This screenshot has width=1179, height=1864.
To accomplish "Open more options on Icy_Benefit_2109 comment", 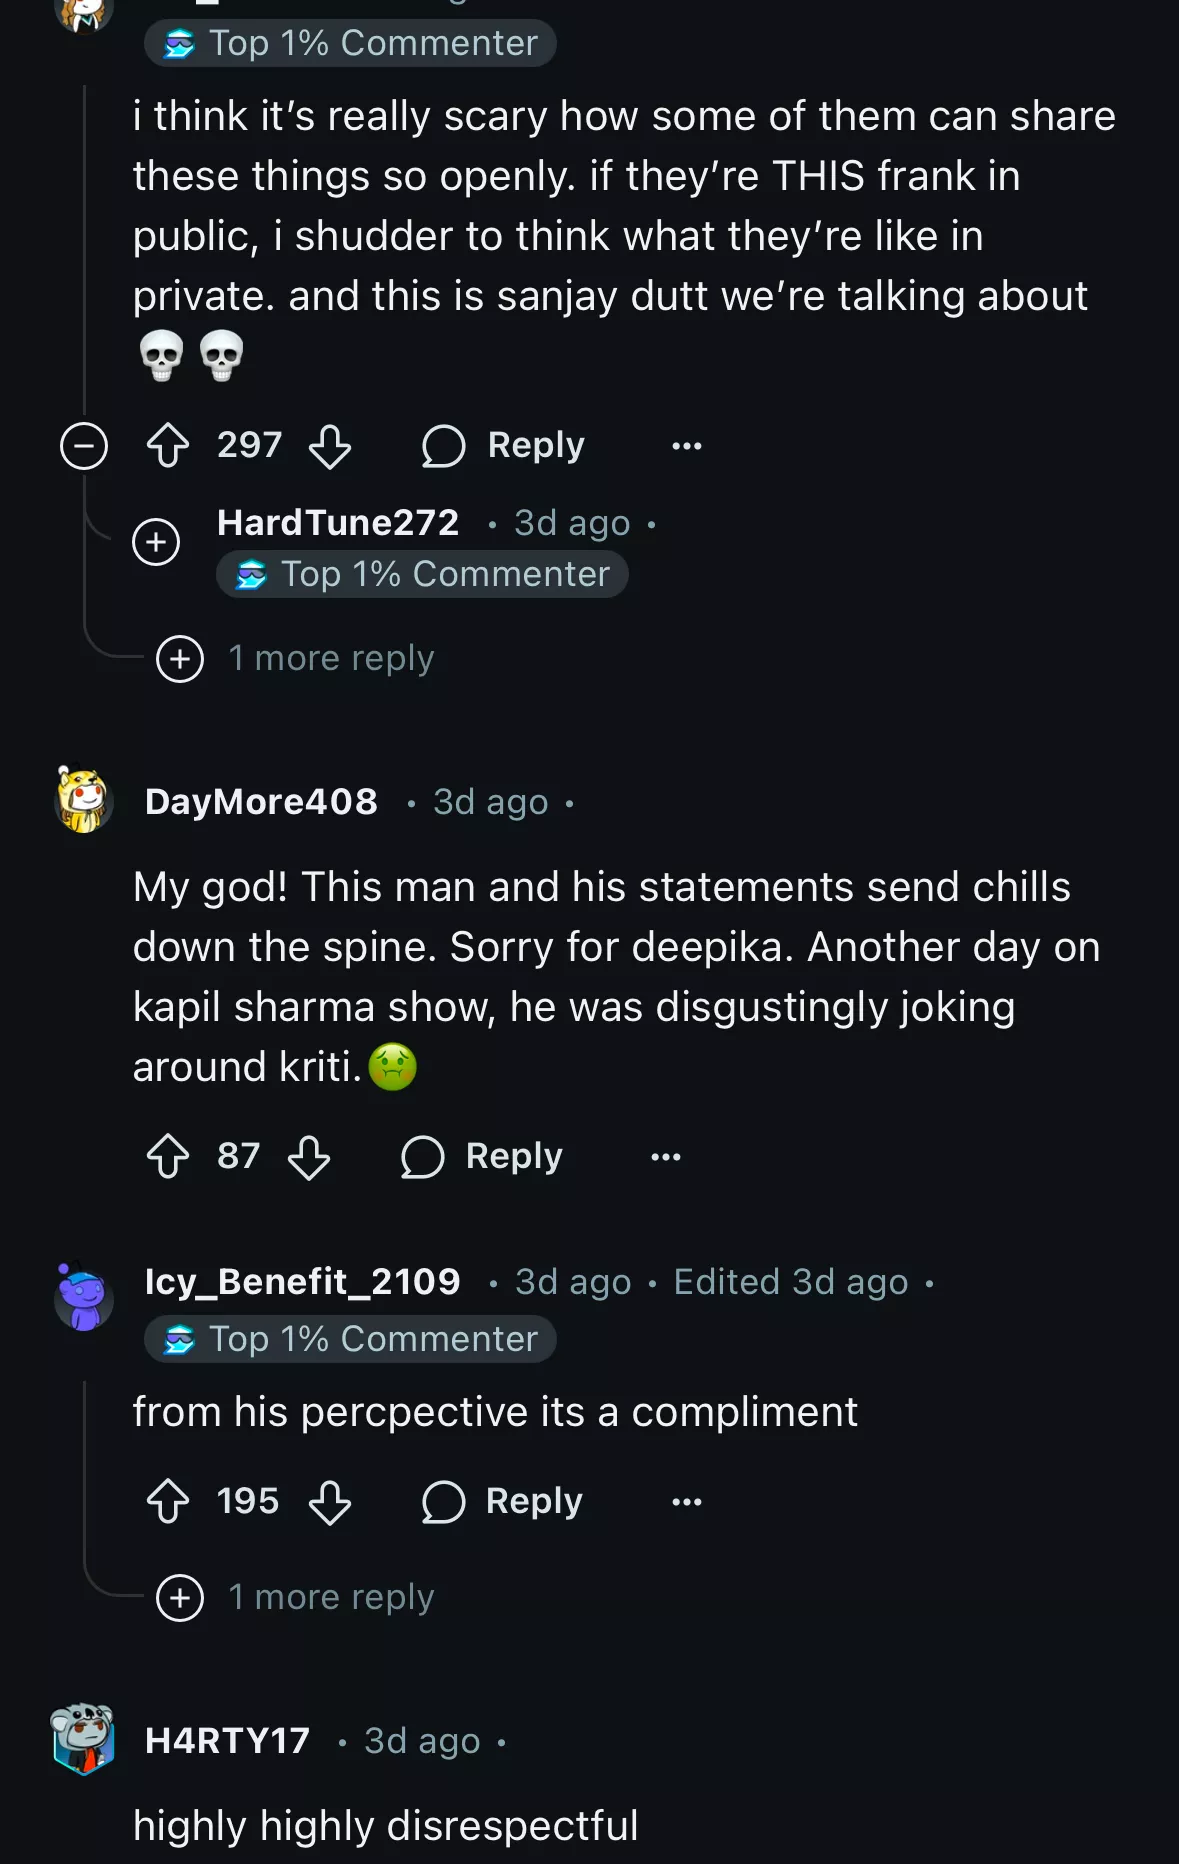I will [686, 1502].
